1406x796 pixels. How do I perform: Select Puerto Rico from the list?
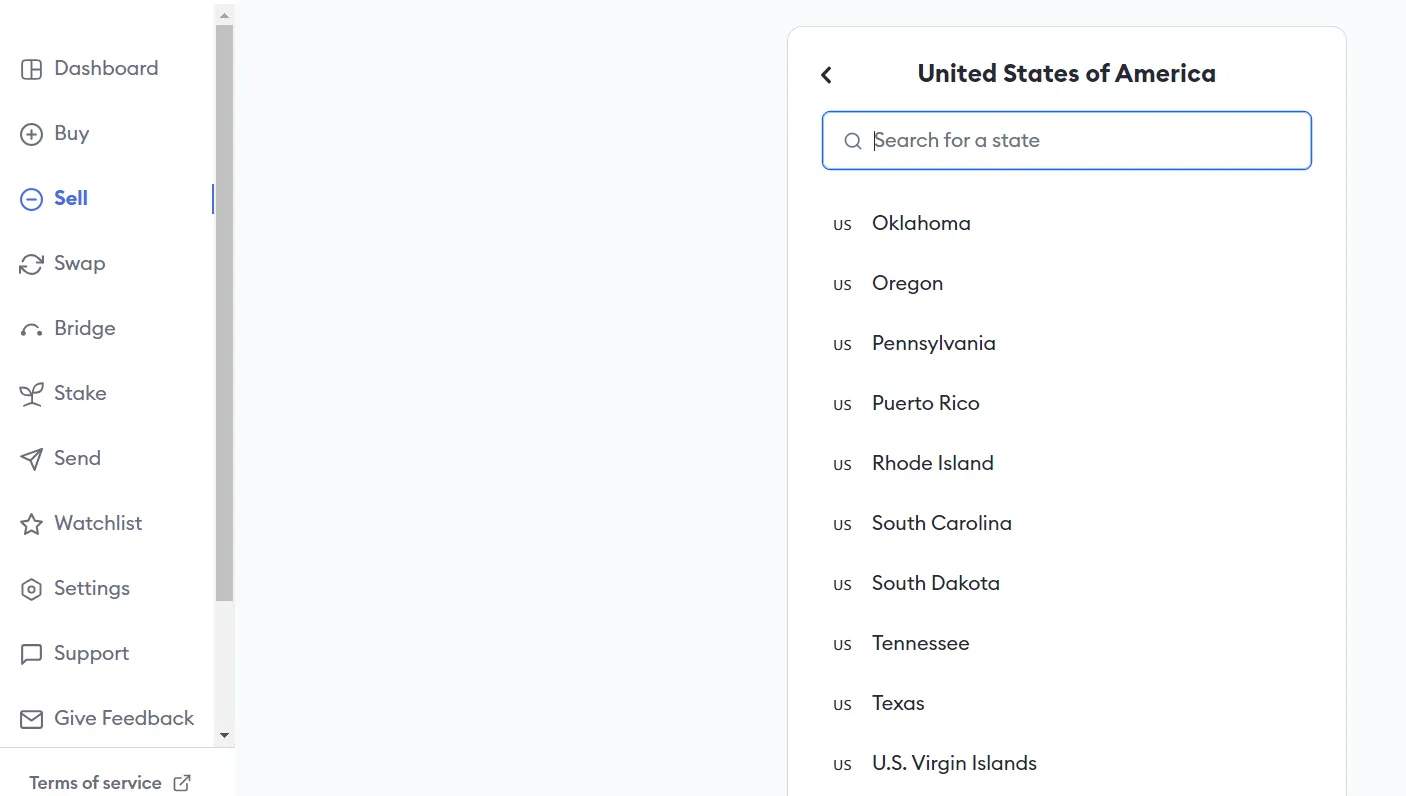coord(925,403)
